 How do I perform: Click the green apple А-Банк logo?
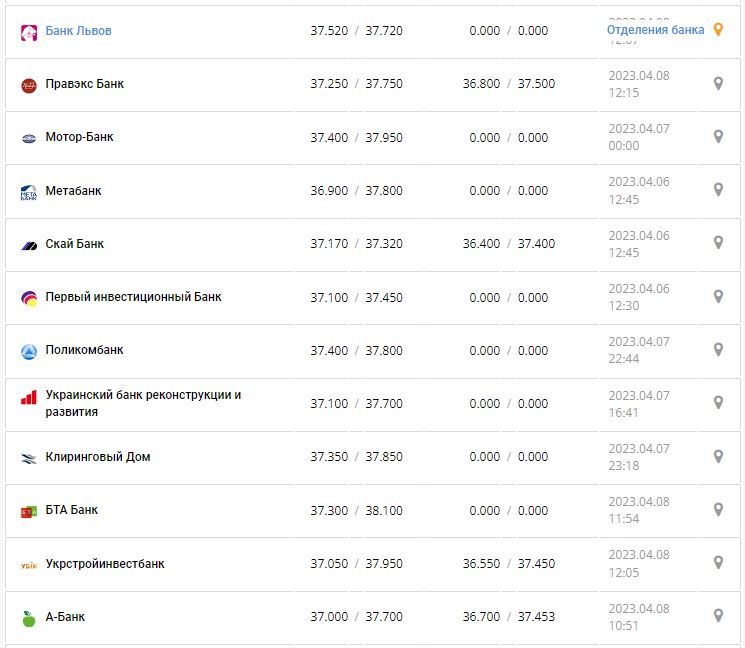(29, 618)
